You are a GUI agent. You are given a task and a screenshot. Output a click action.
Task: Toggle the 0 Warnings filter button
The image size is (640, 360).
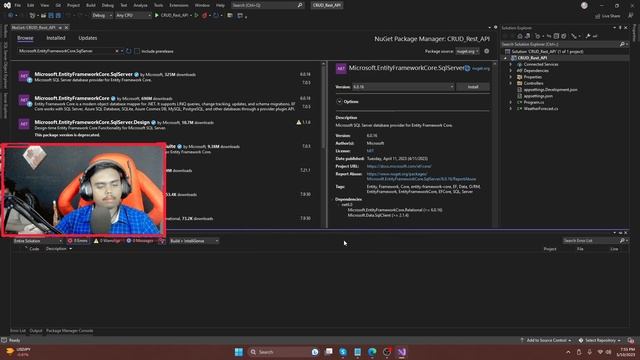pos(107,241)
